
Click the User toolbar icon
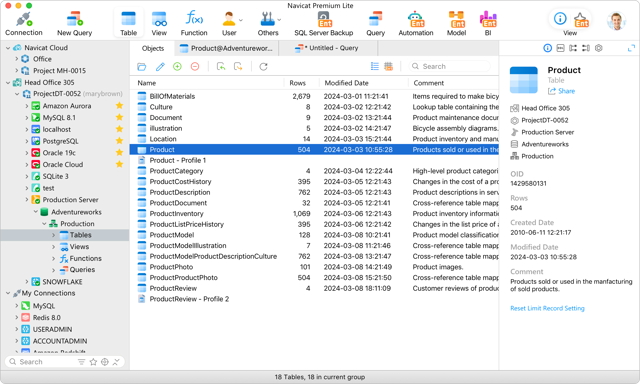pyautogui.click(x=229, y=24)
